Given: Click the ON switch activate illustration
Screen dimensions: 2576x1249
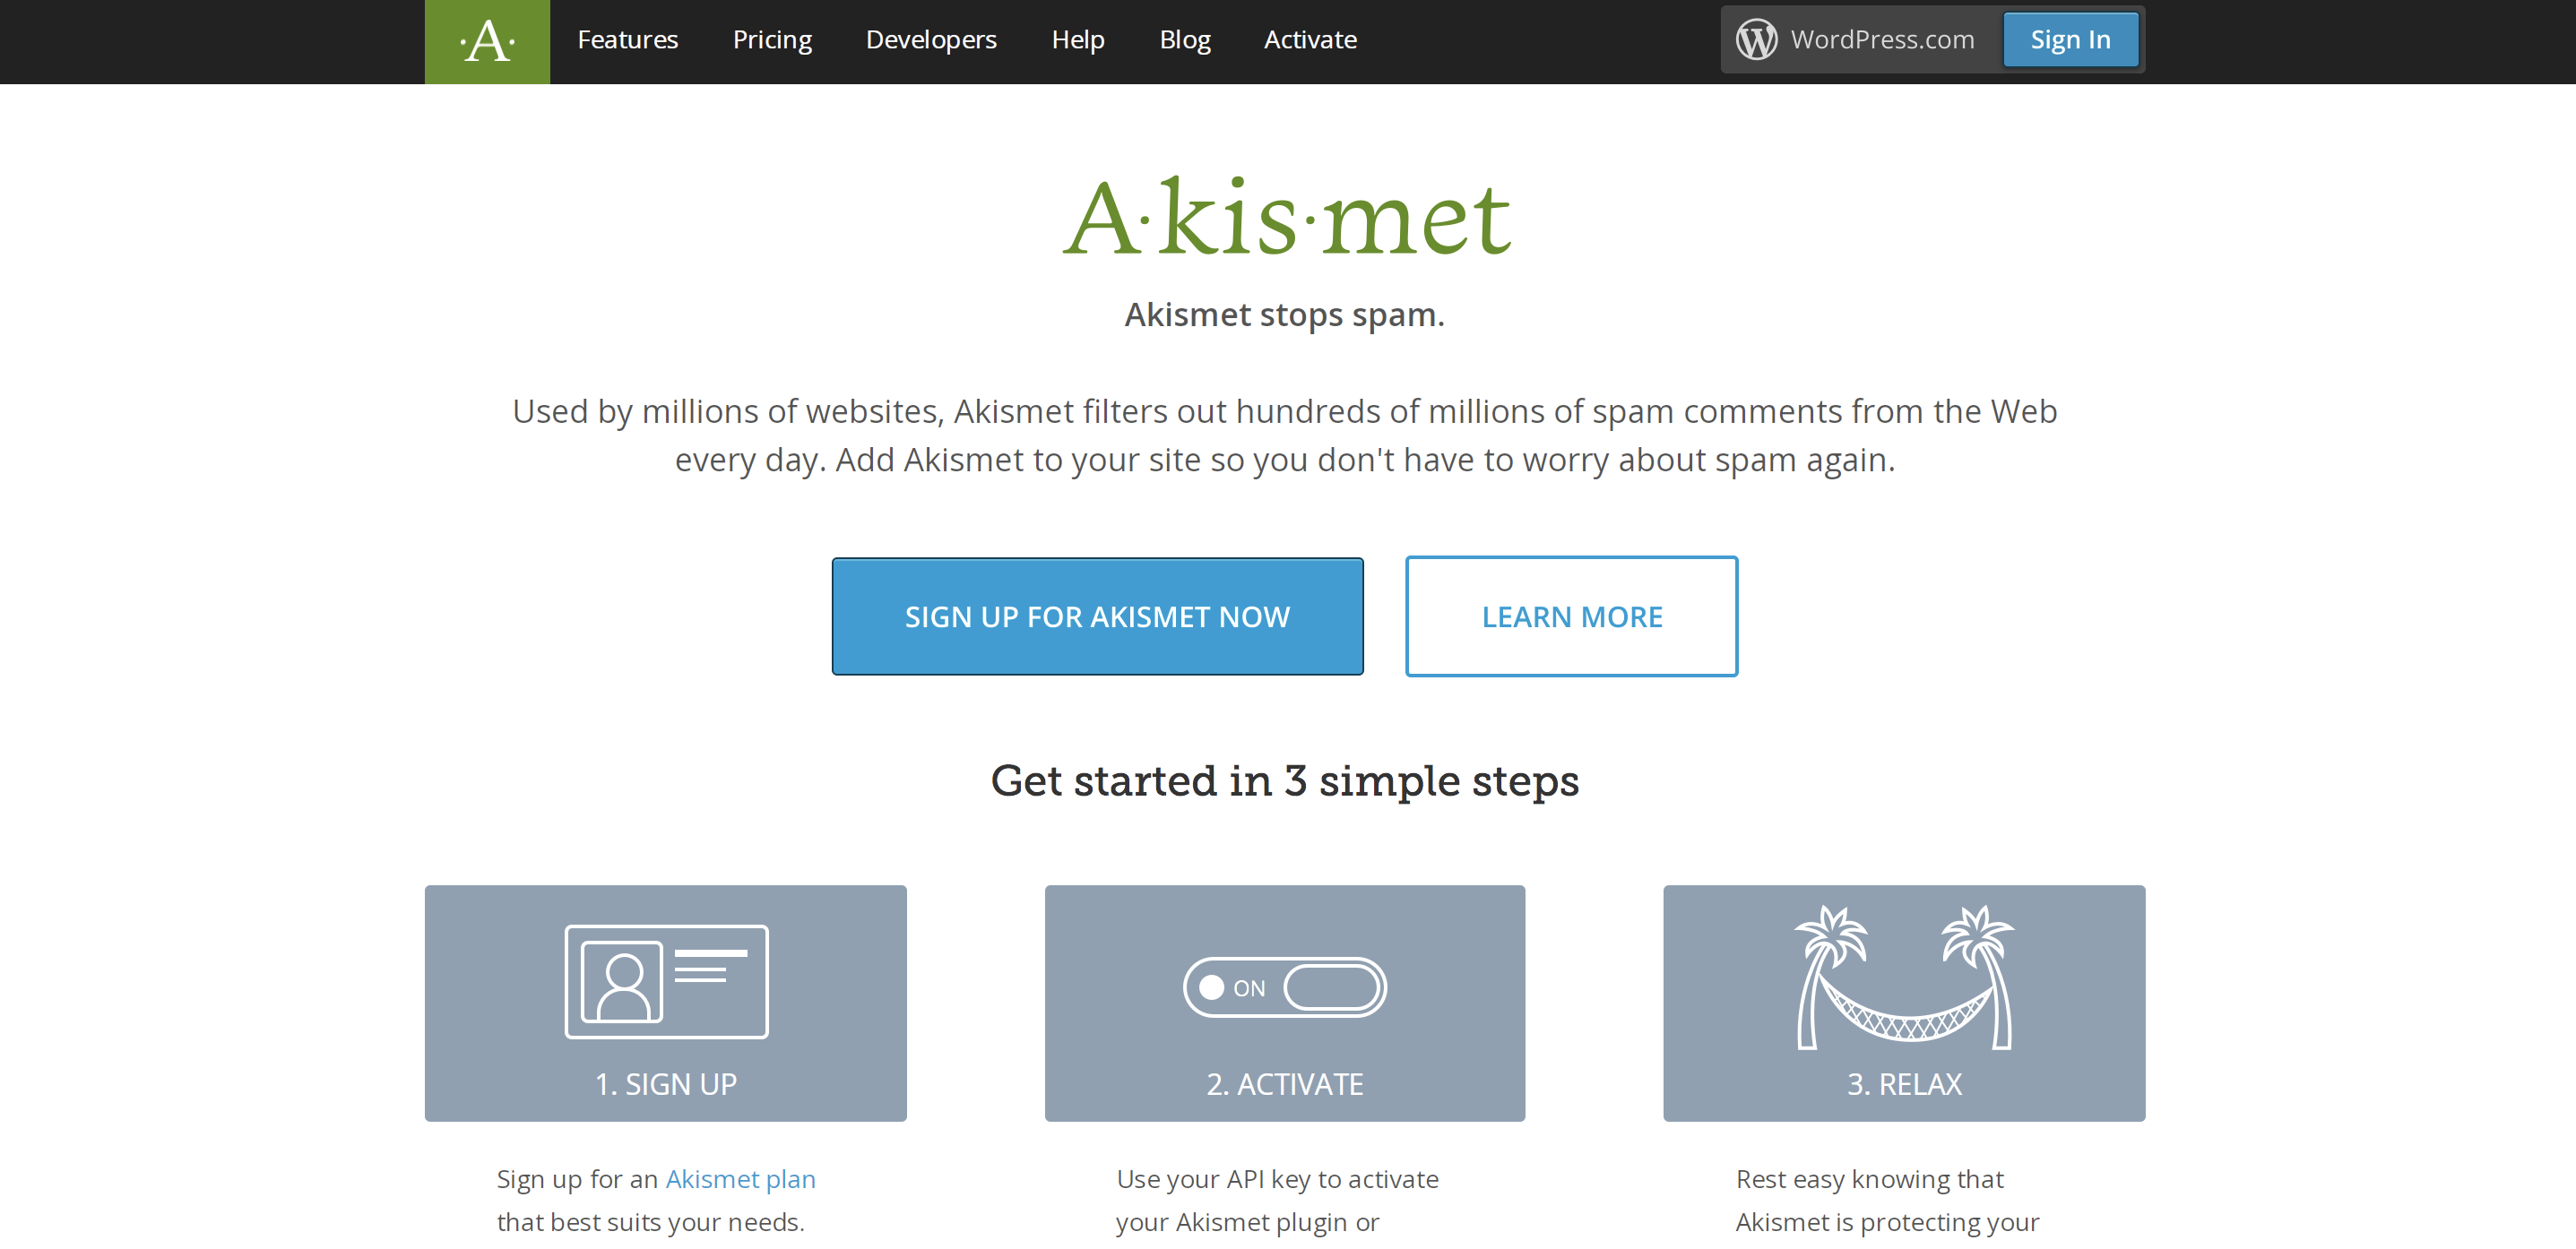Looking at the screenshot, I should (1284, 986).
